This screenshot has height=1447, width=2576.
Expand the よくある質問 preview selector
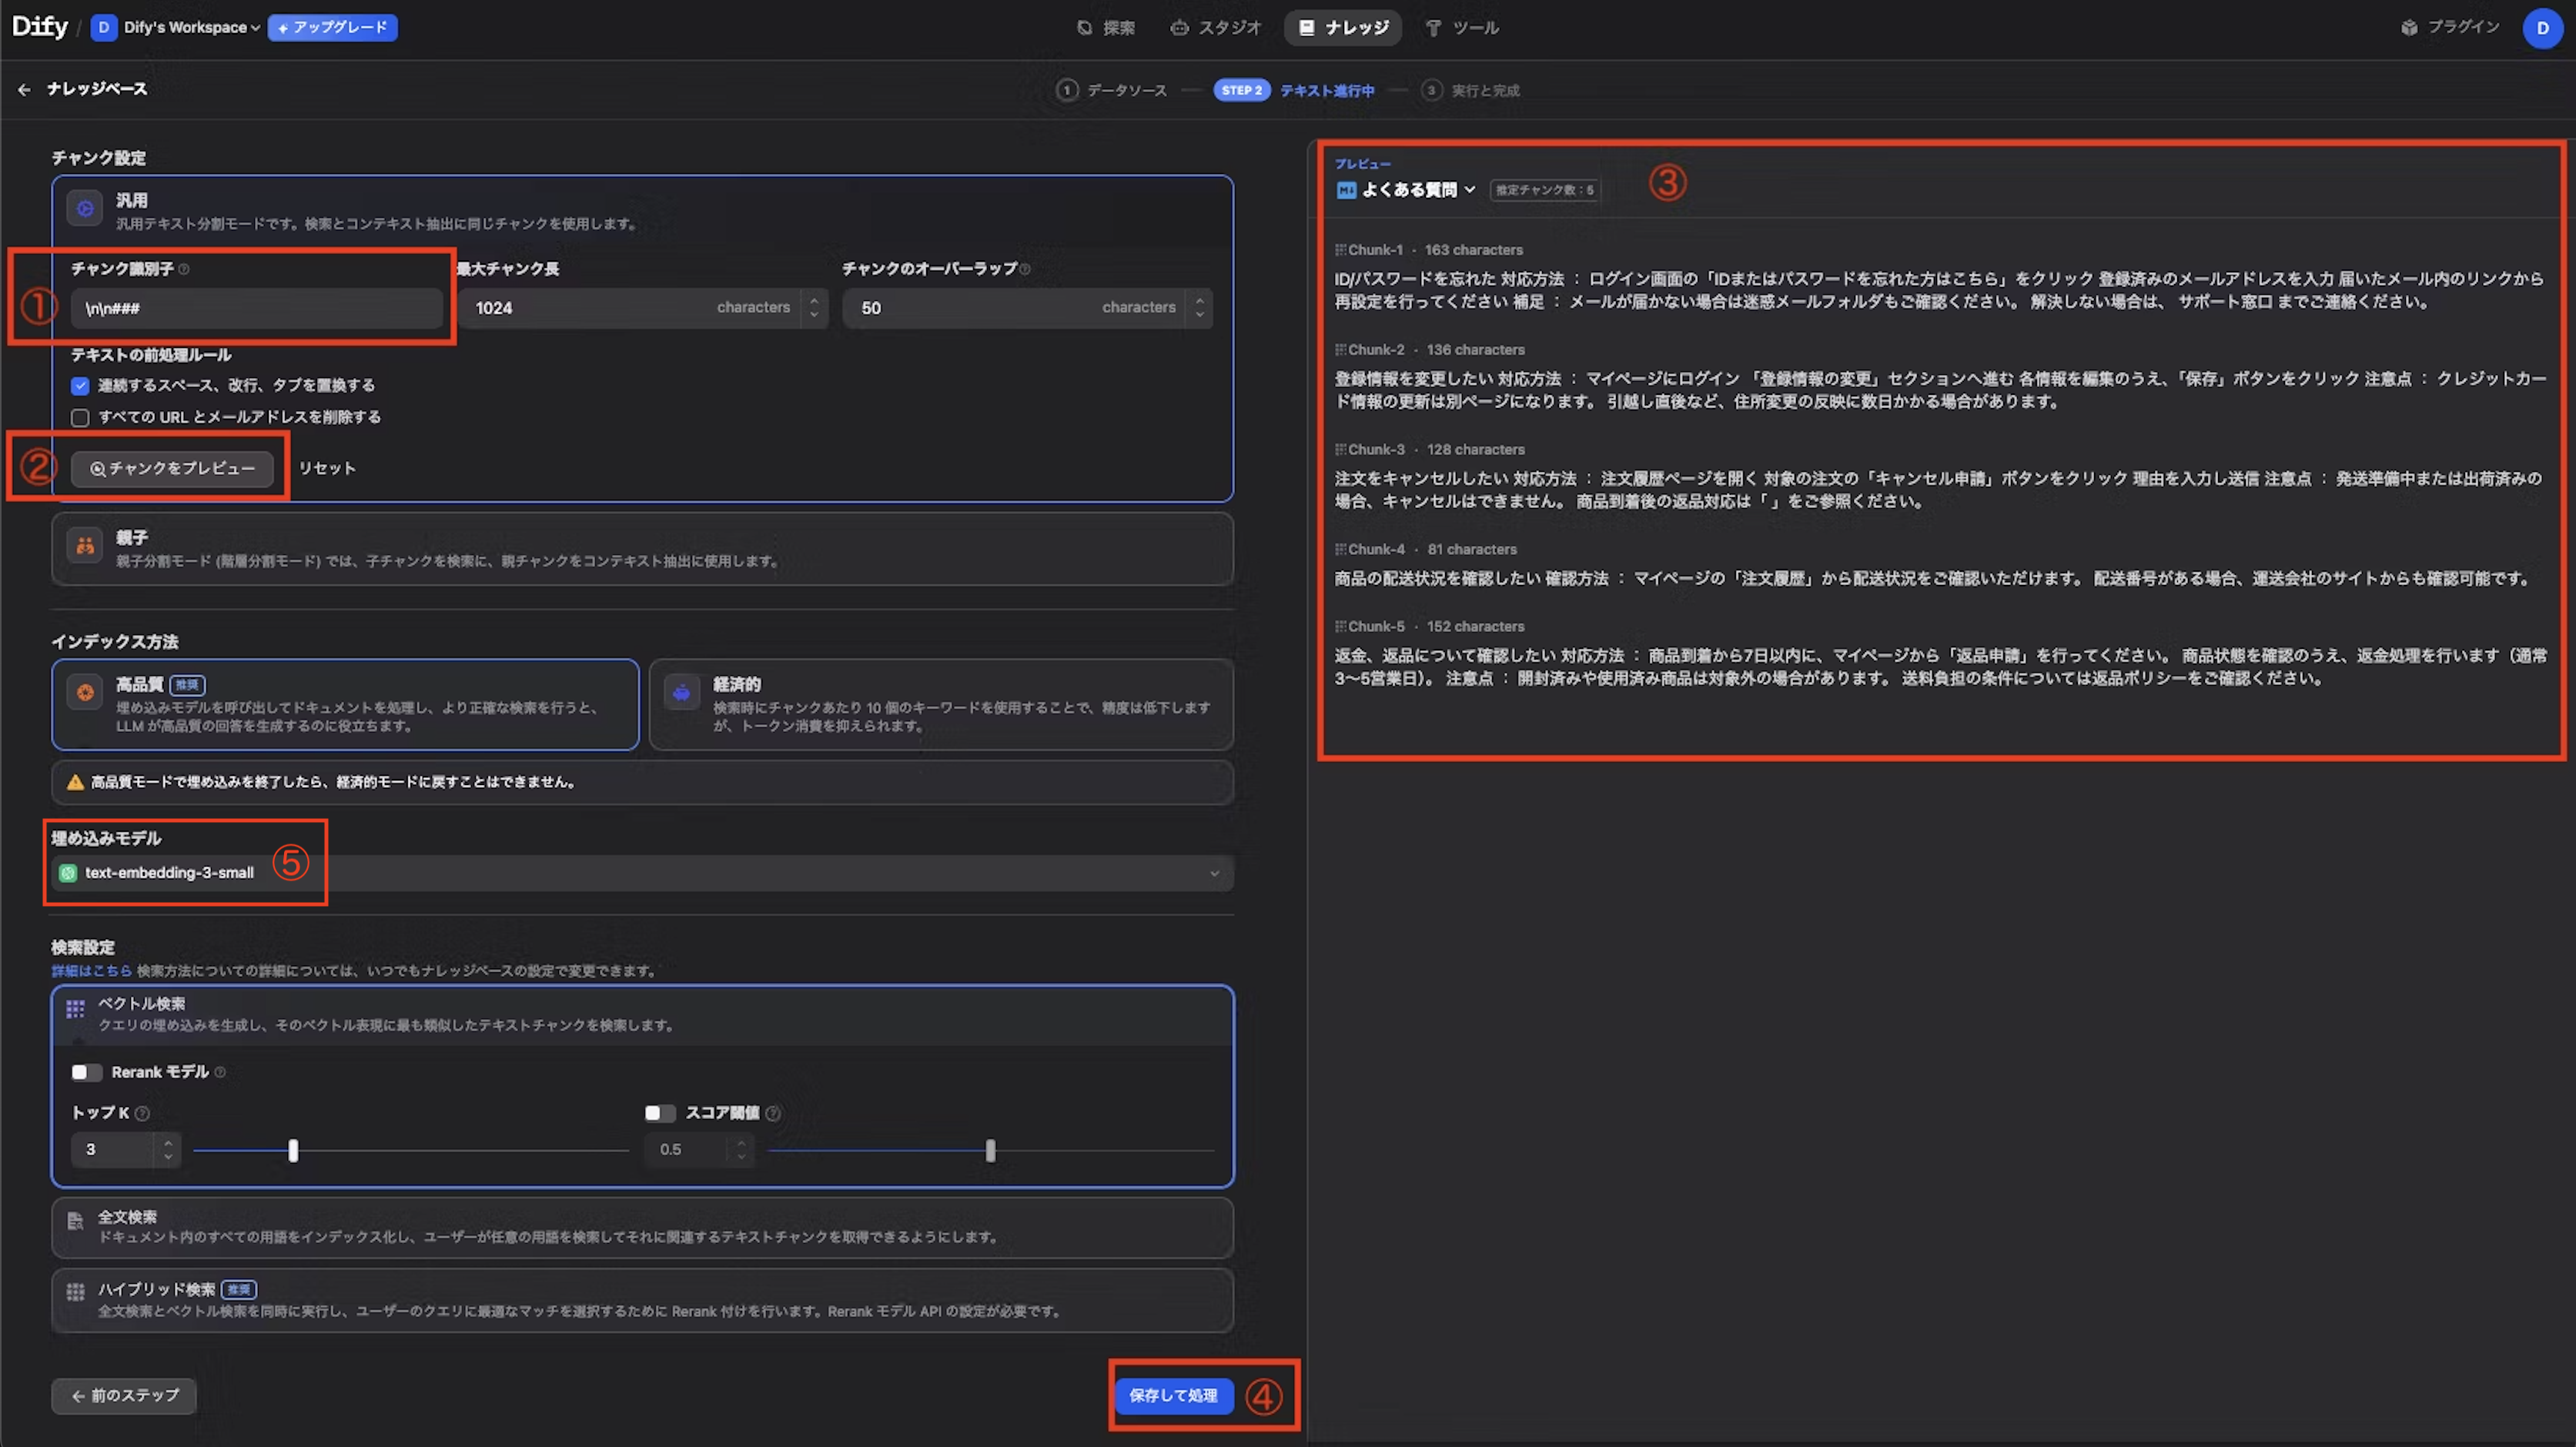tap(1470, 189)
